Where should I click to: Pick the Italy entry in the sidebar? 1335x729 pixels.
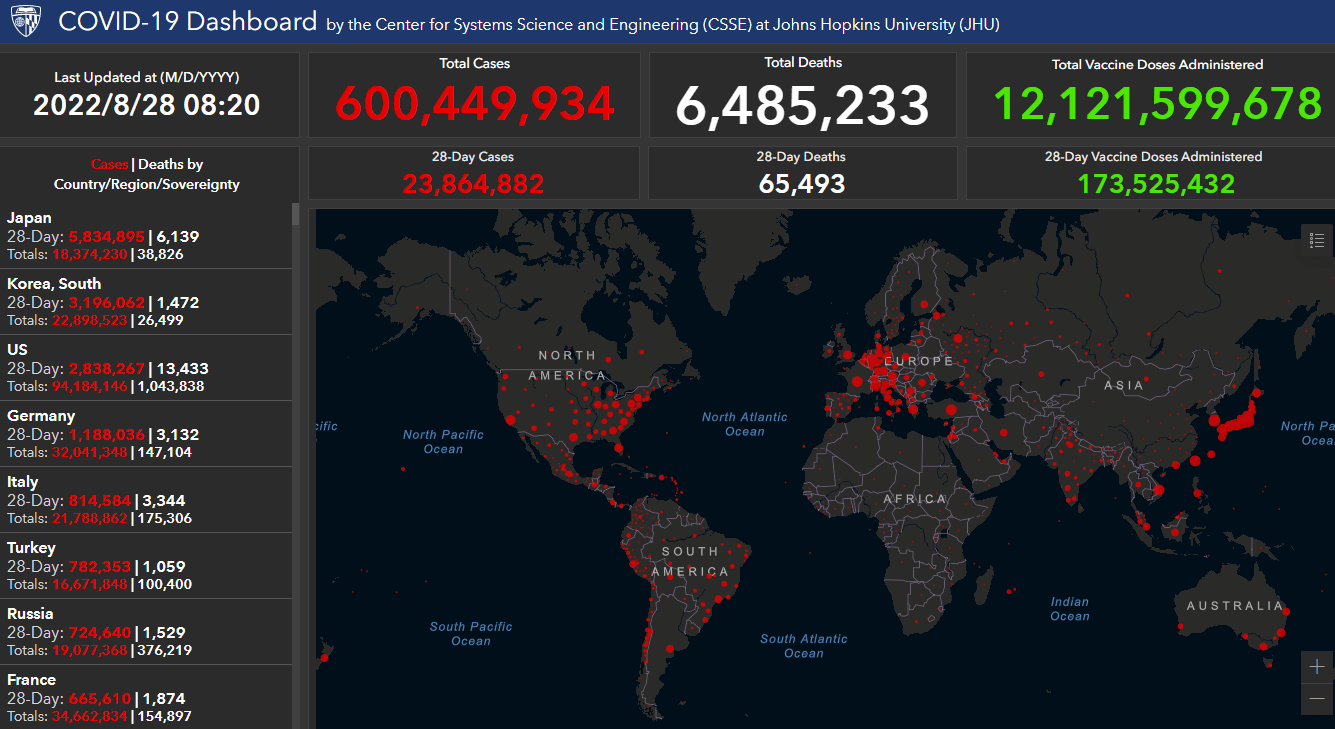click(x=23, y=482)
